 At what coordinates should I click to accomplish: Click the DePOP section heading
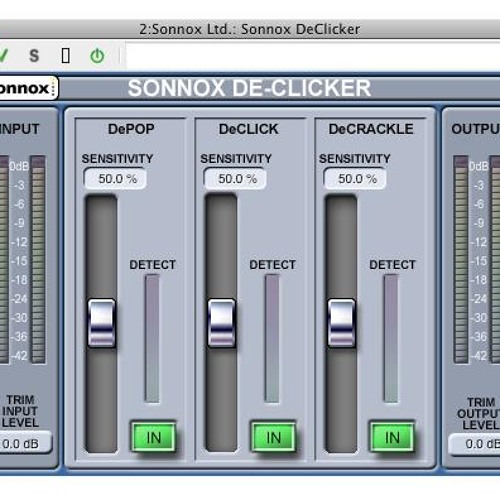pyautogui.click(x=131, y=129)
